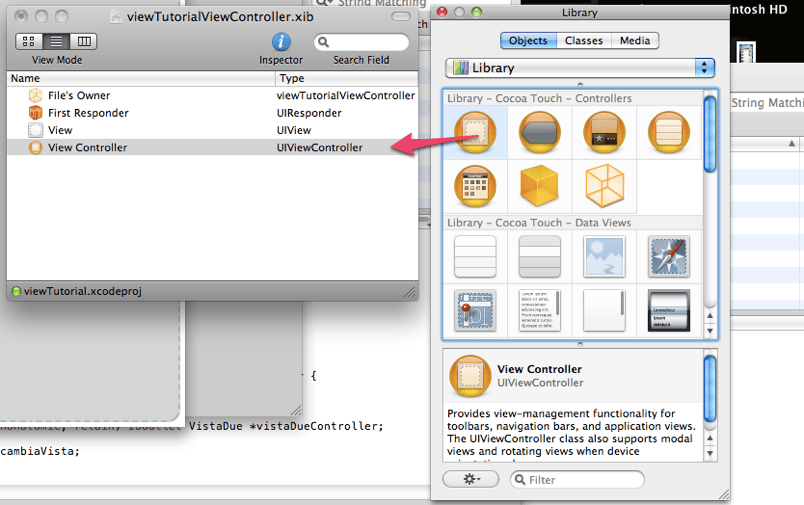
Task: Select the Navigation Controller library icon
Action: pyautogui.click(x=539, y=132)
